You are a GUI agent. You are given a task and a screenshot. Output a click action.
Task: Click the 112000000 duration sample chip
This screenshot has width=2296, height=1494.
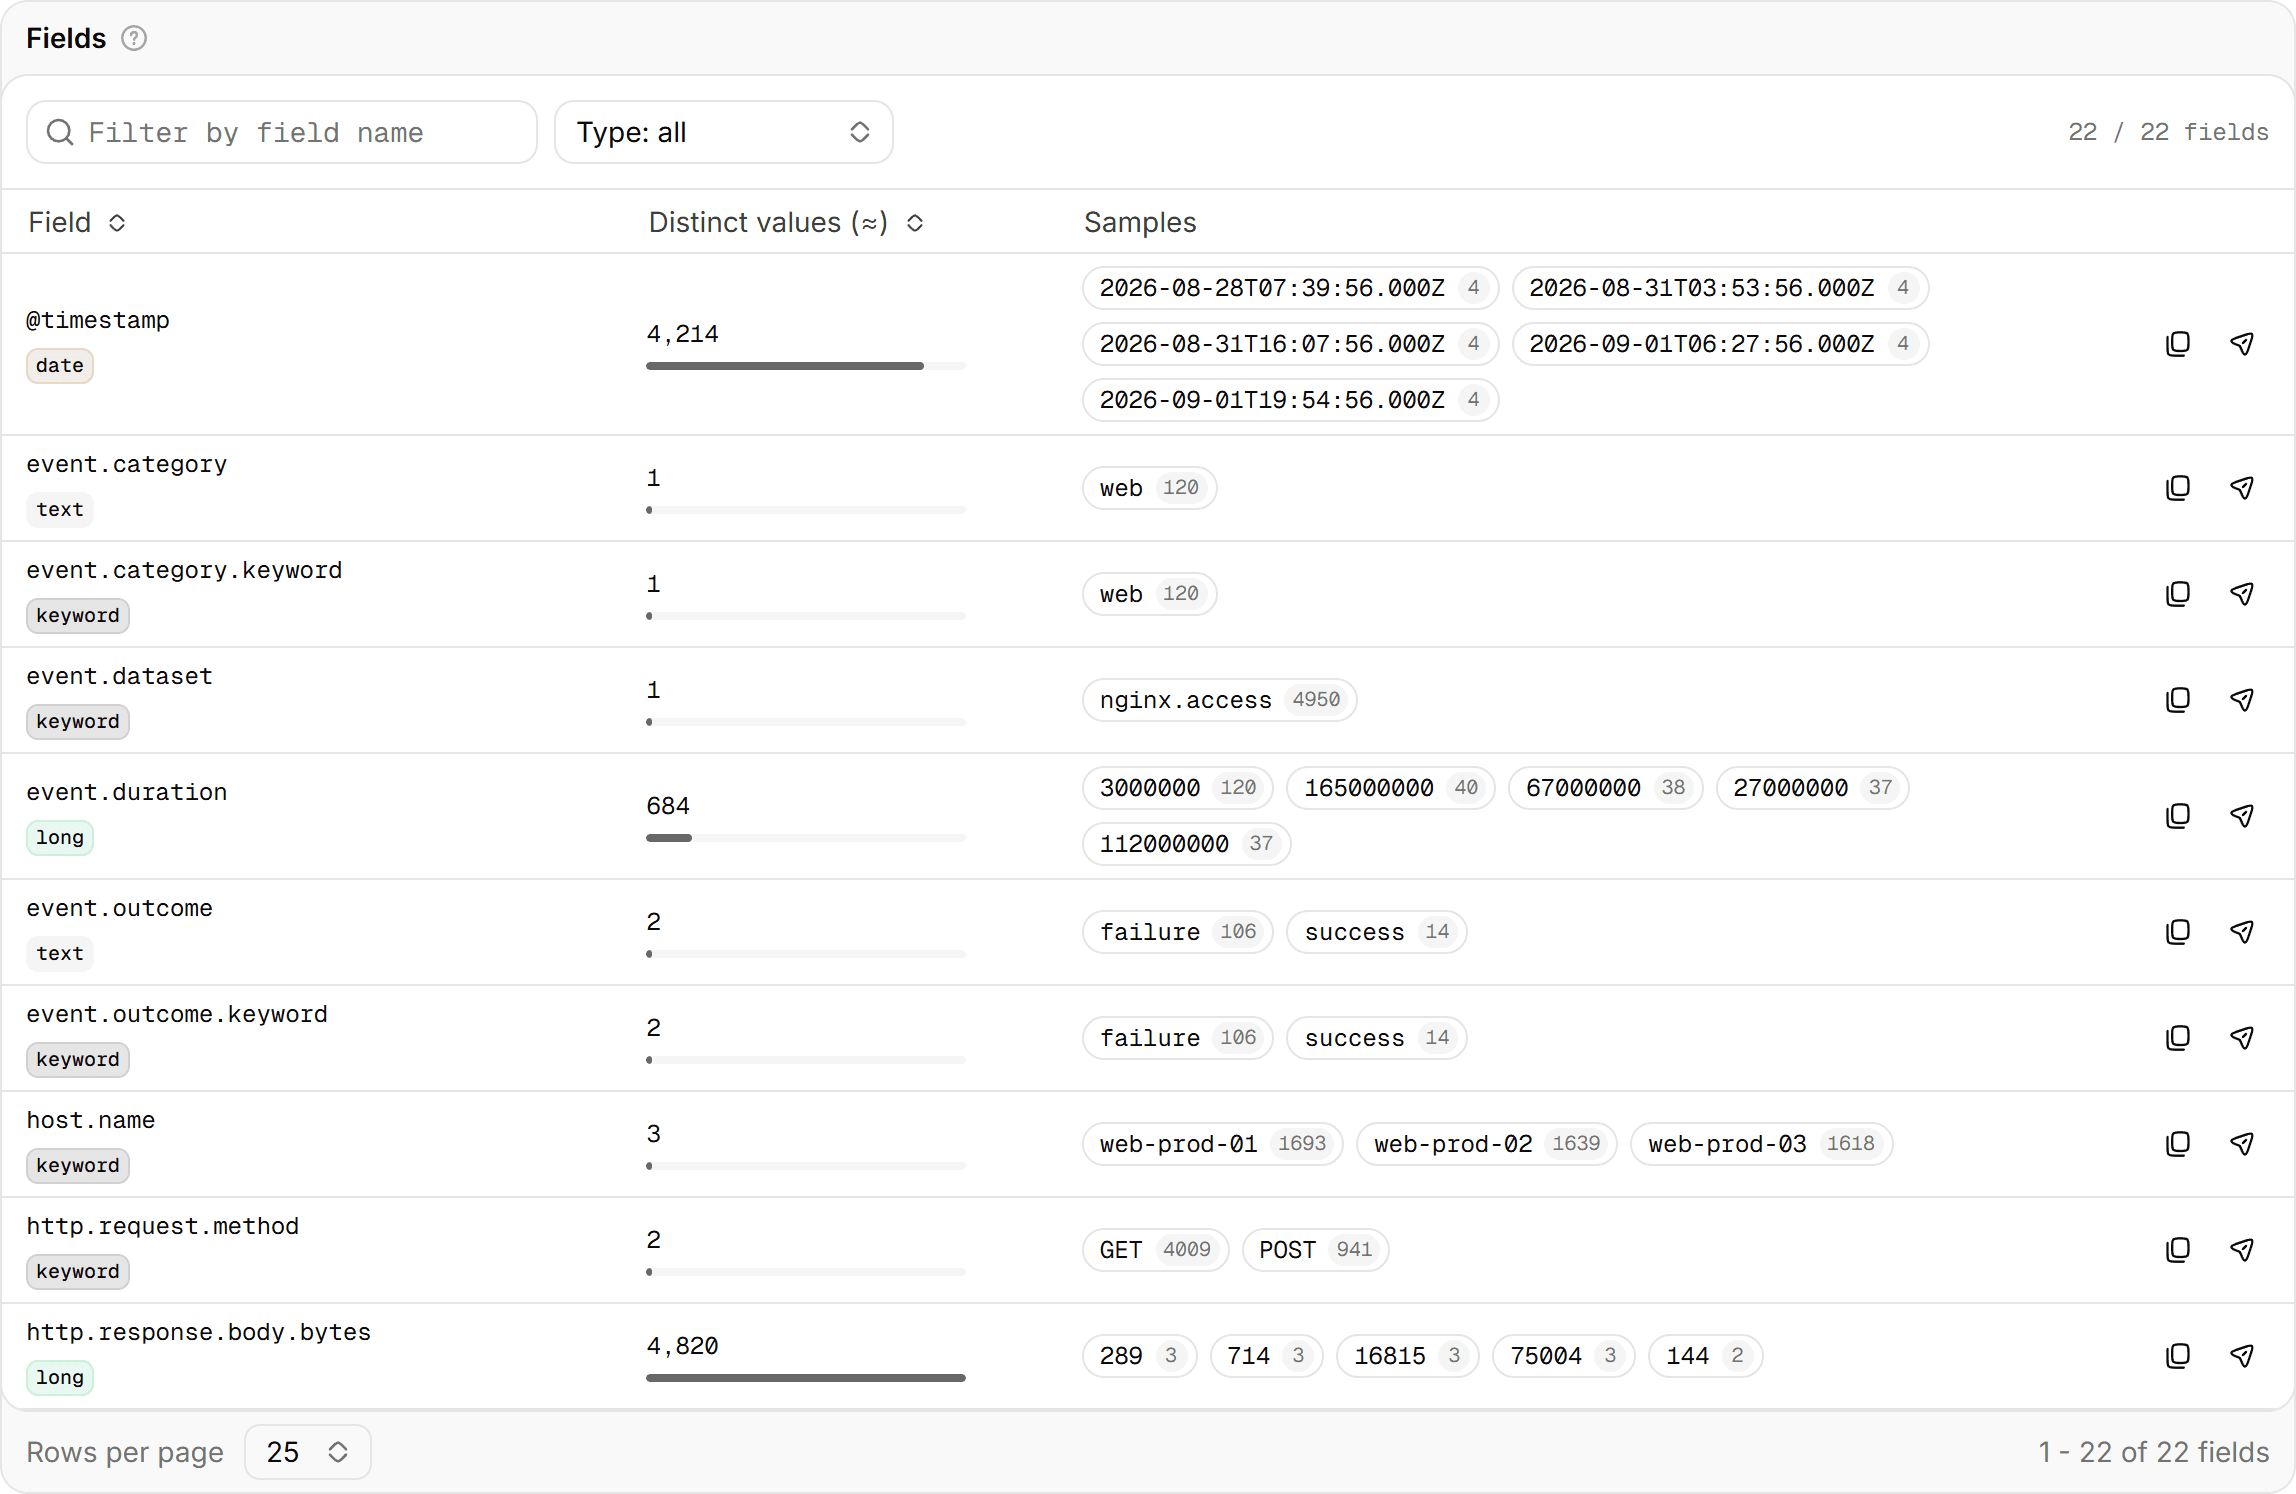point(1186,844)
